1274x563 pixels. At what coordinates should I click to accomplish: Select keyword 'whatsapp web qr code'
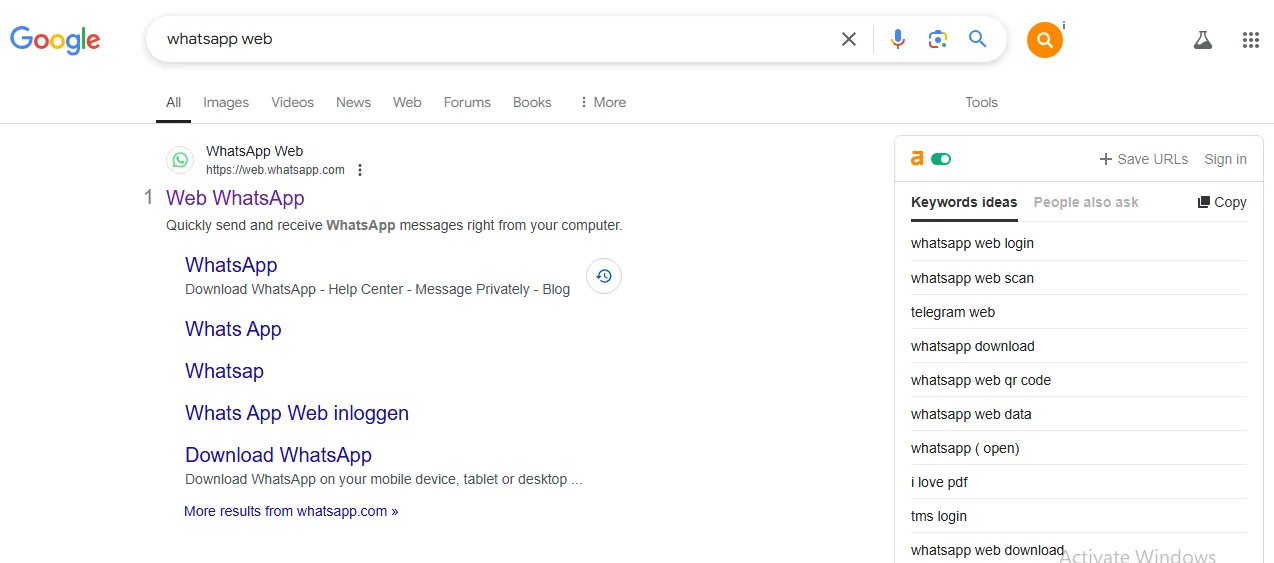(981, 380)
